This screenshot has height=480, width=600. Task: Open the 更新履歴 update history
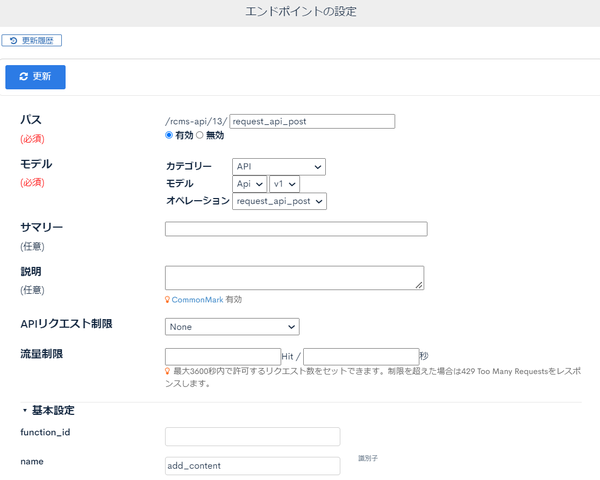[x=31, y=40]
